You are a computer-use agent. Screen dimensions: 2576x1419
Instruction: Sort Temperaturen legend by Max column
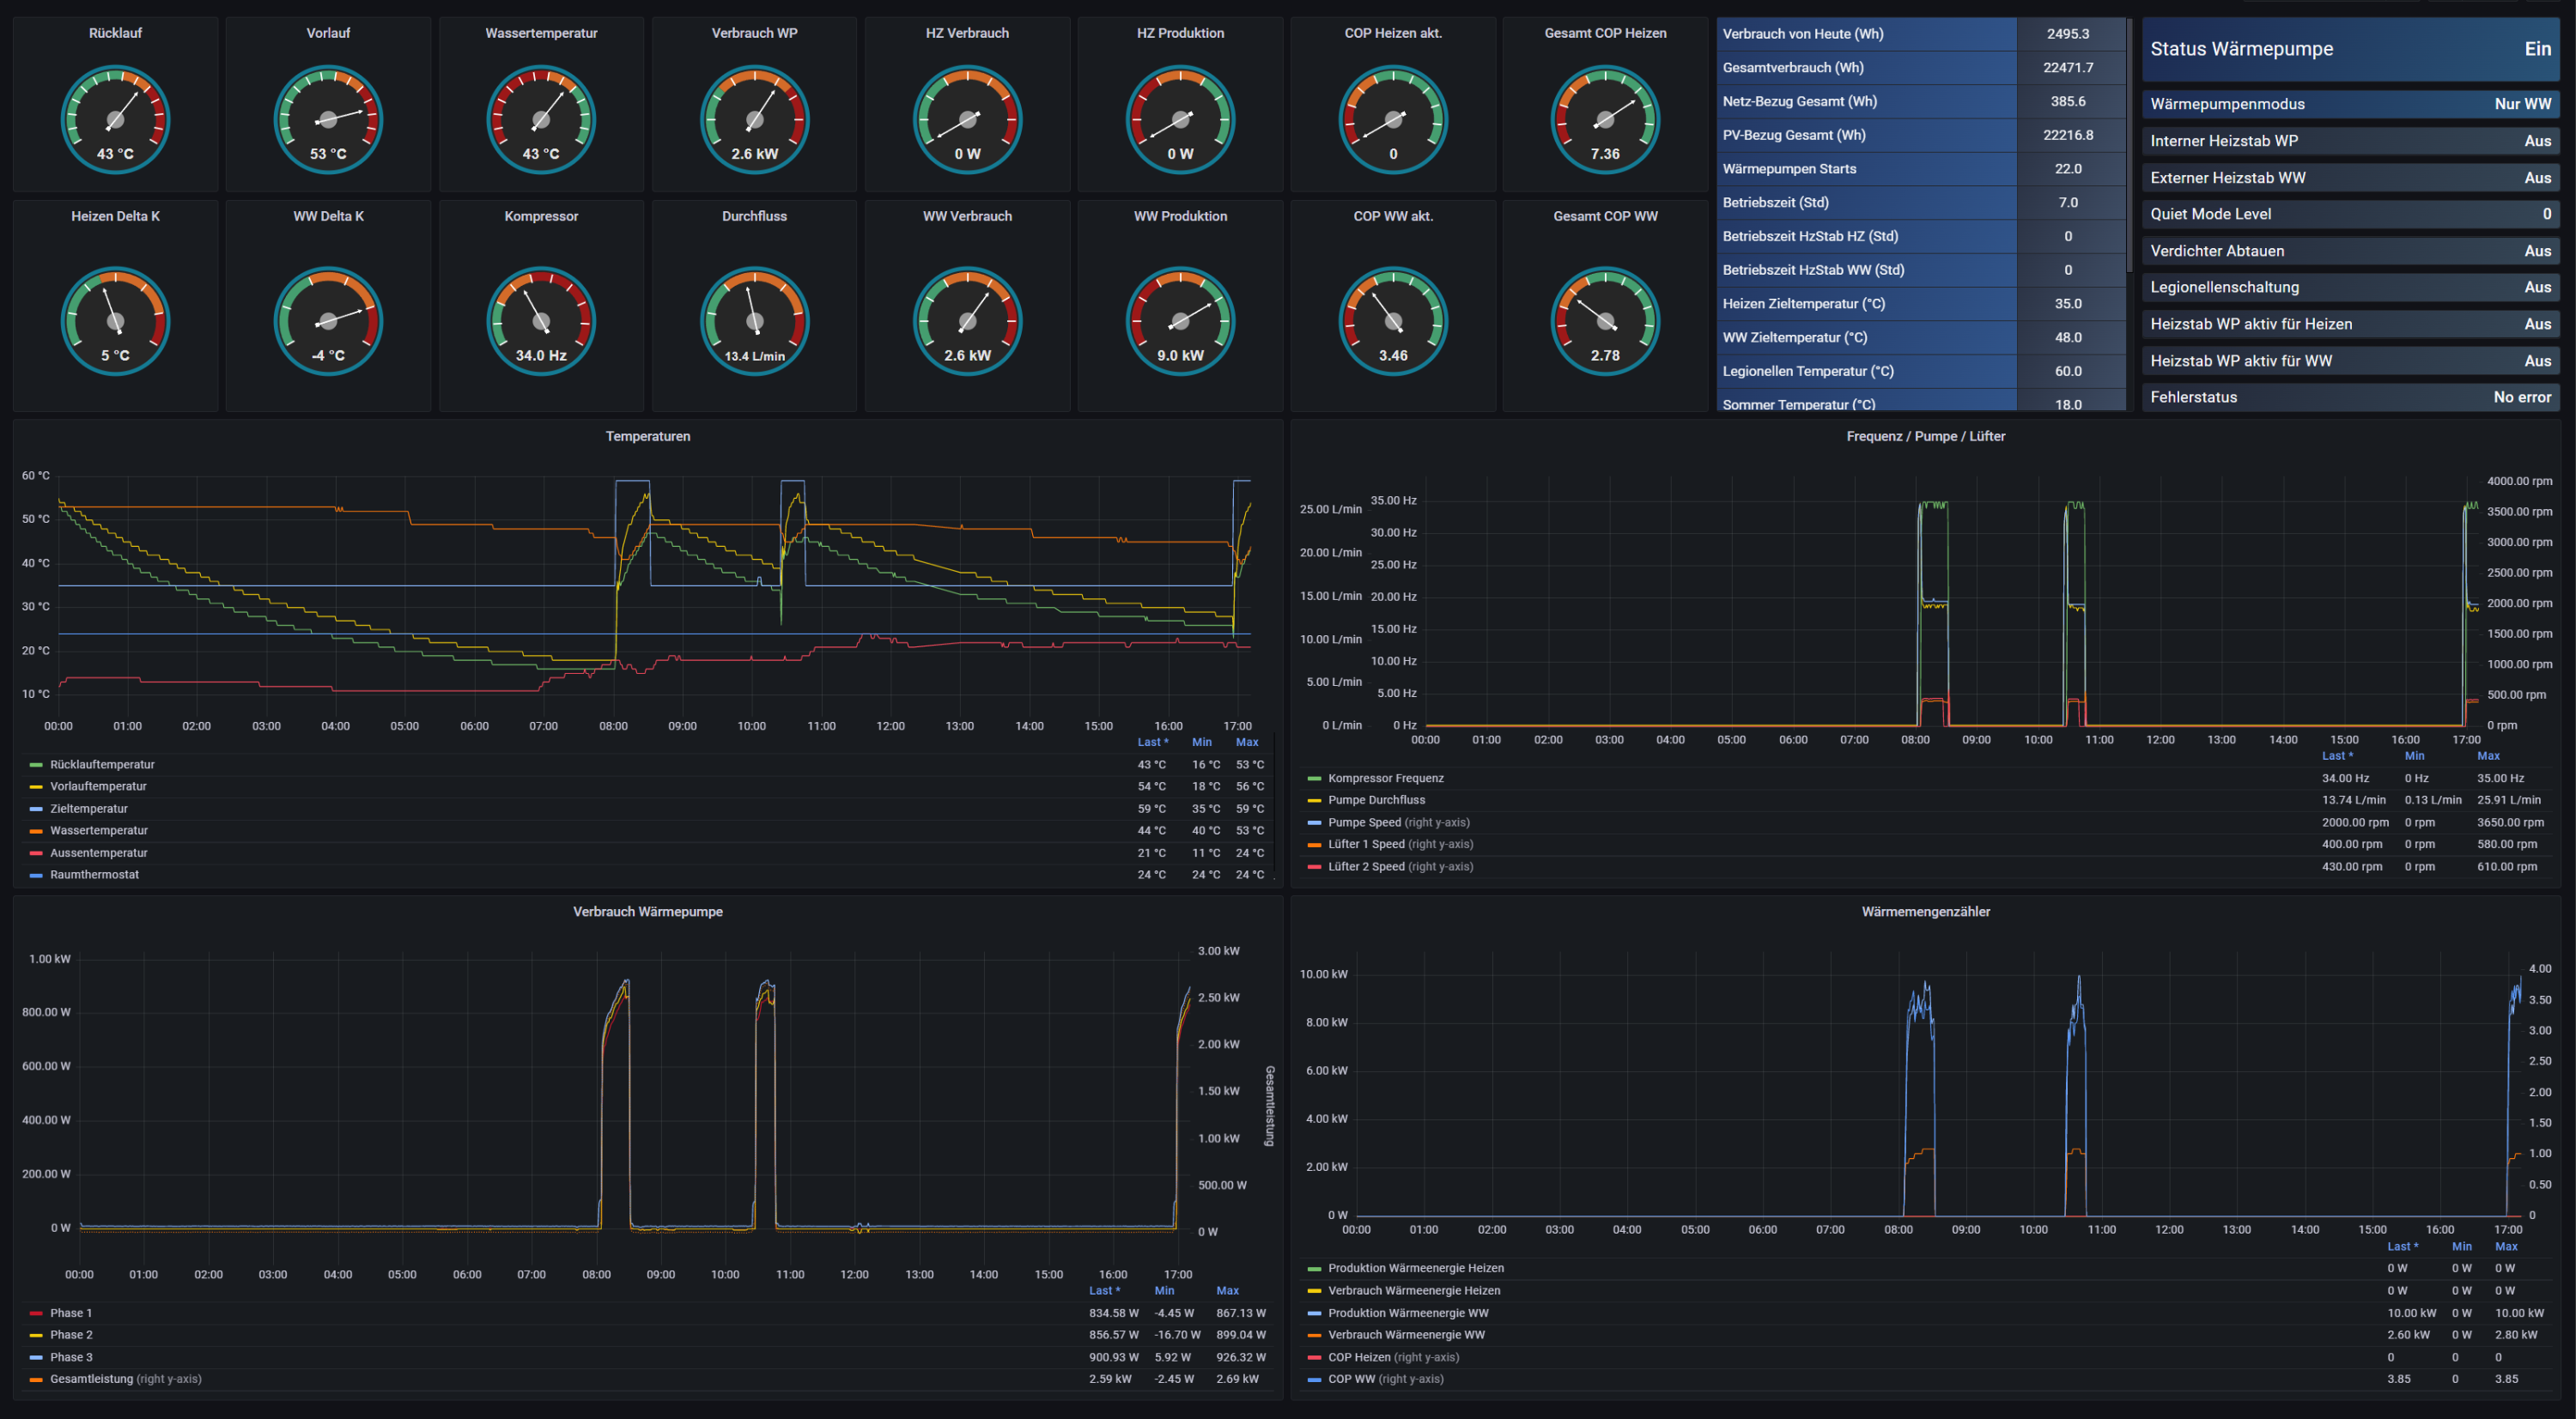[x=1246, y=742]
